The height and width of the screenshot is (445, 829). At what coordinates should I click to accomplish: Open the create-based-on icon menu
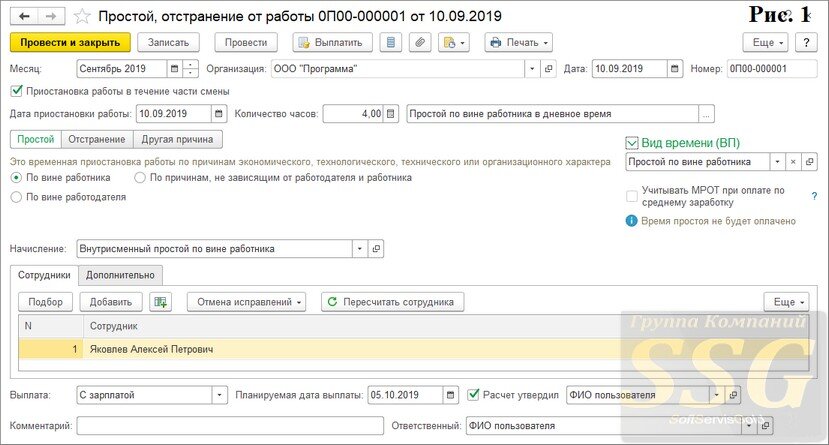pos(454,42)
